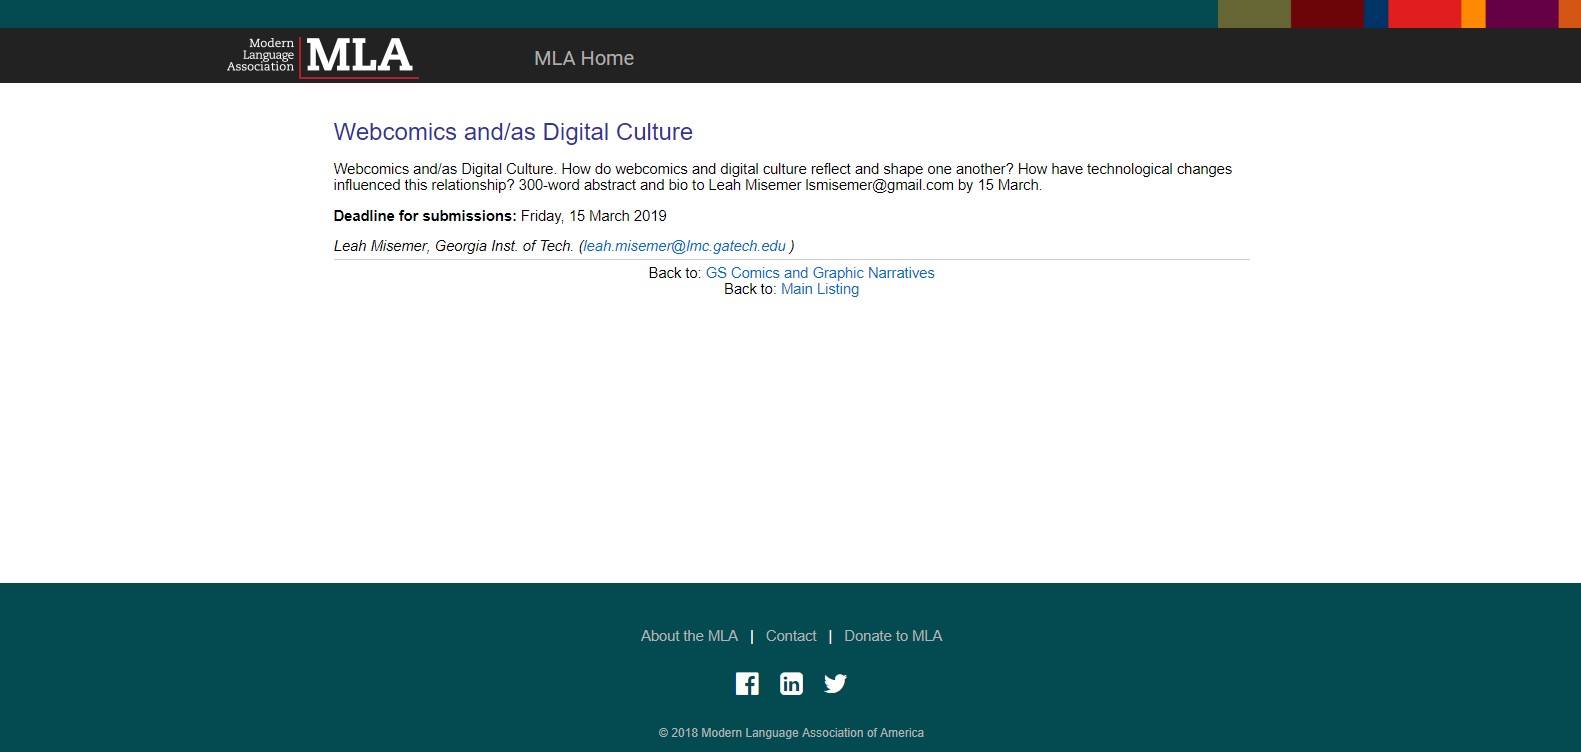The width and height of the screenshot is (1581, 752).
Task: Open the Facebook icon in footer
Action: point(747,684)
